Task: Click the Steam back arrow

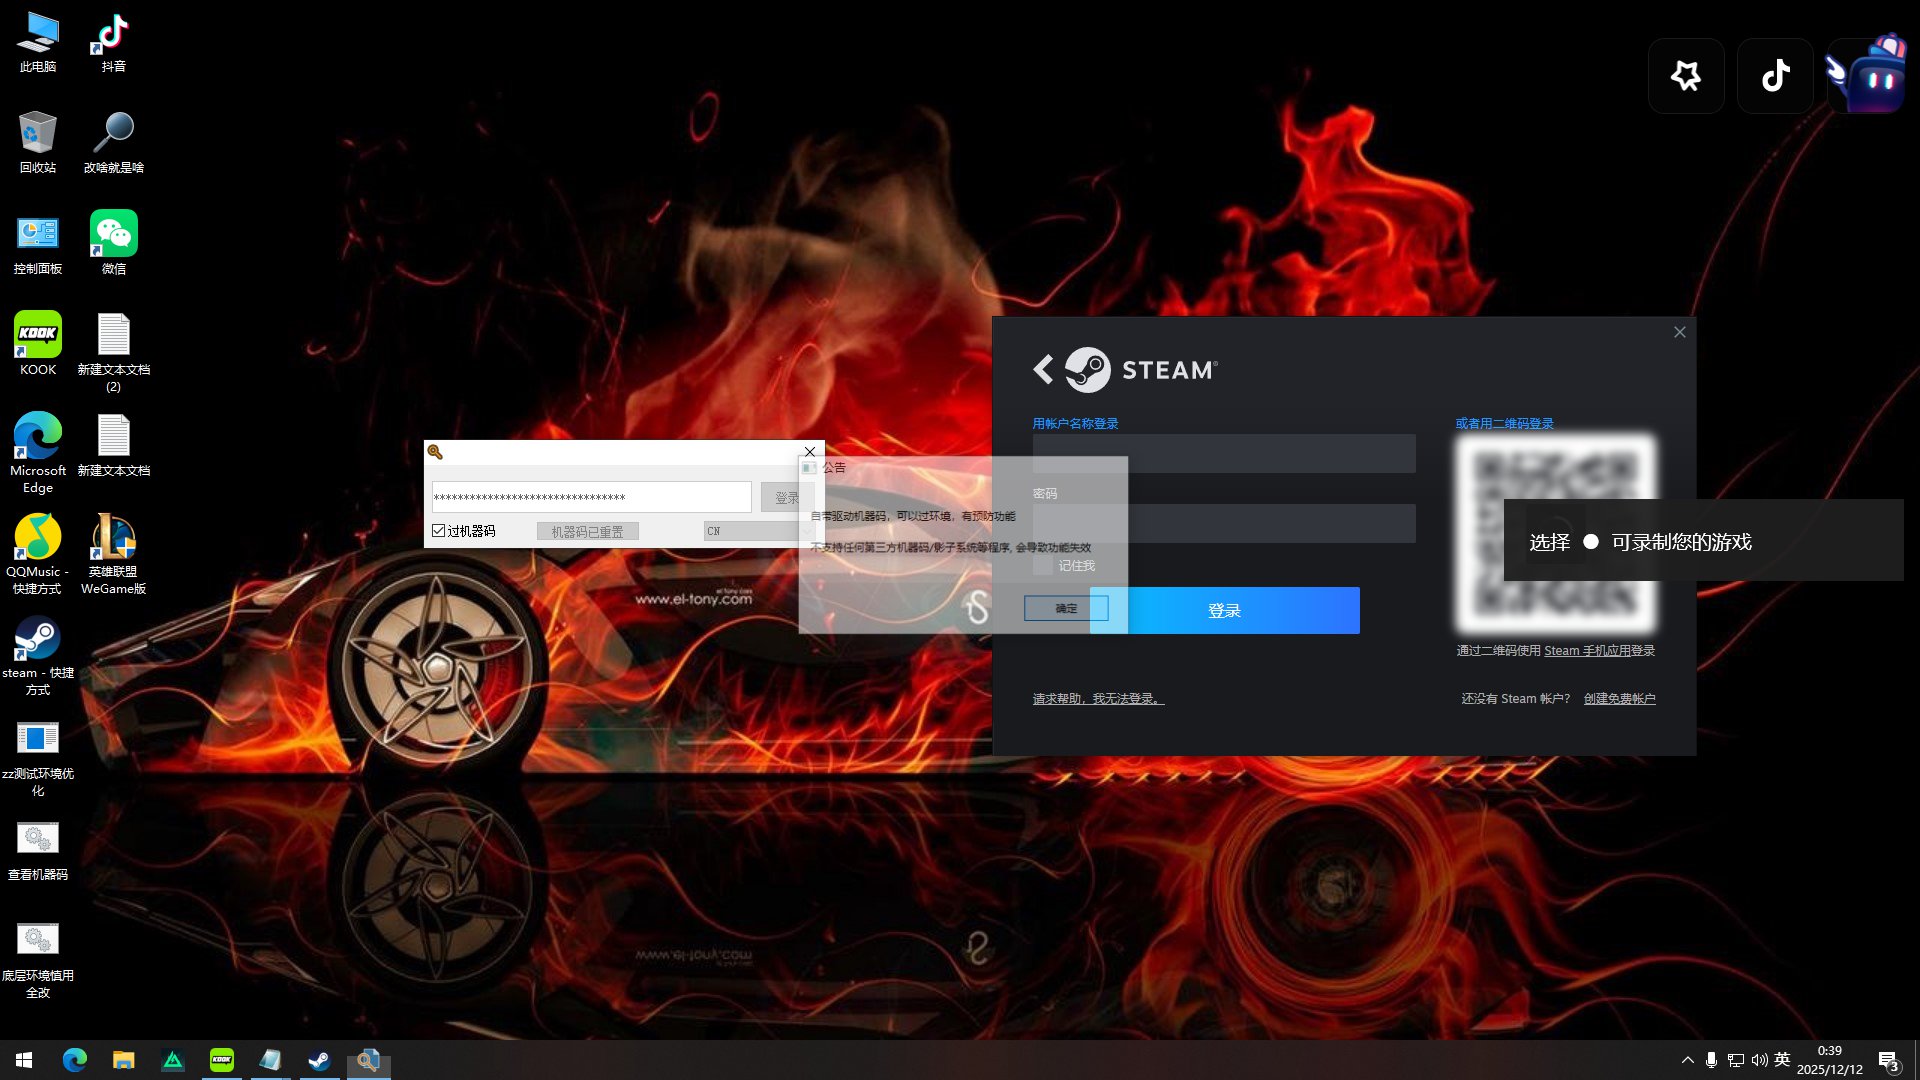Action: pos(1043,370)
